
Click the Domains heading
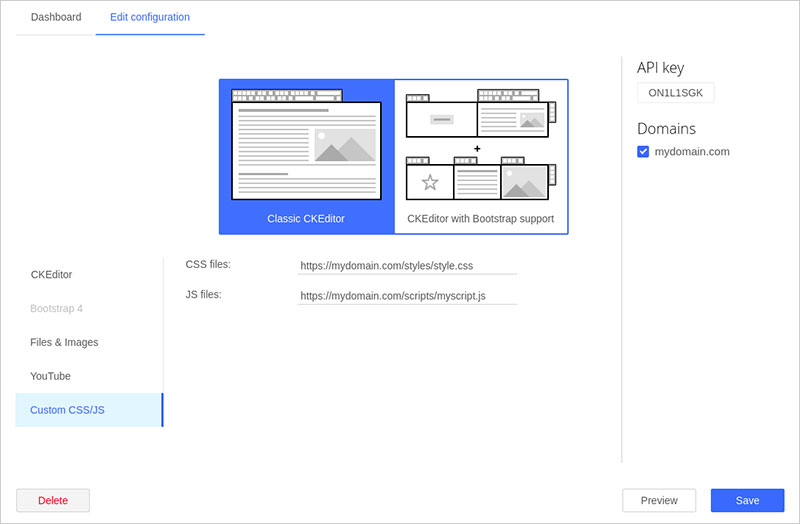click(x=666, y=129)
